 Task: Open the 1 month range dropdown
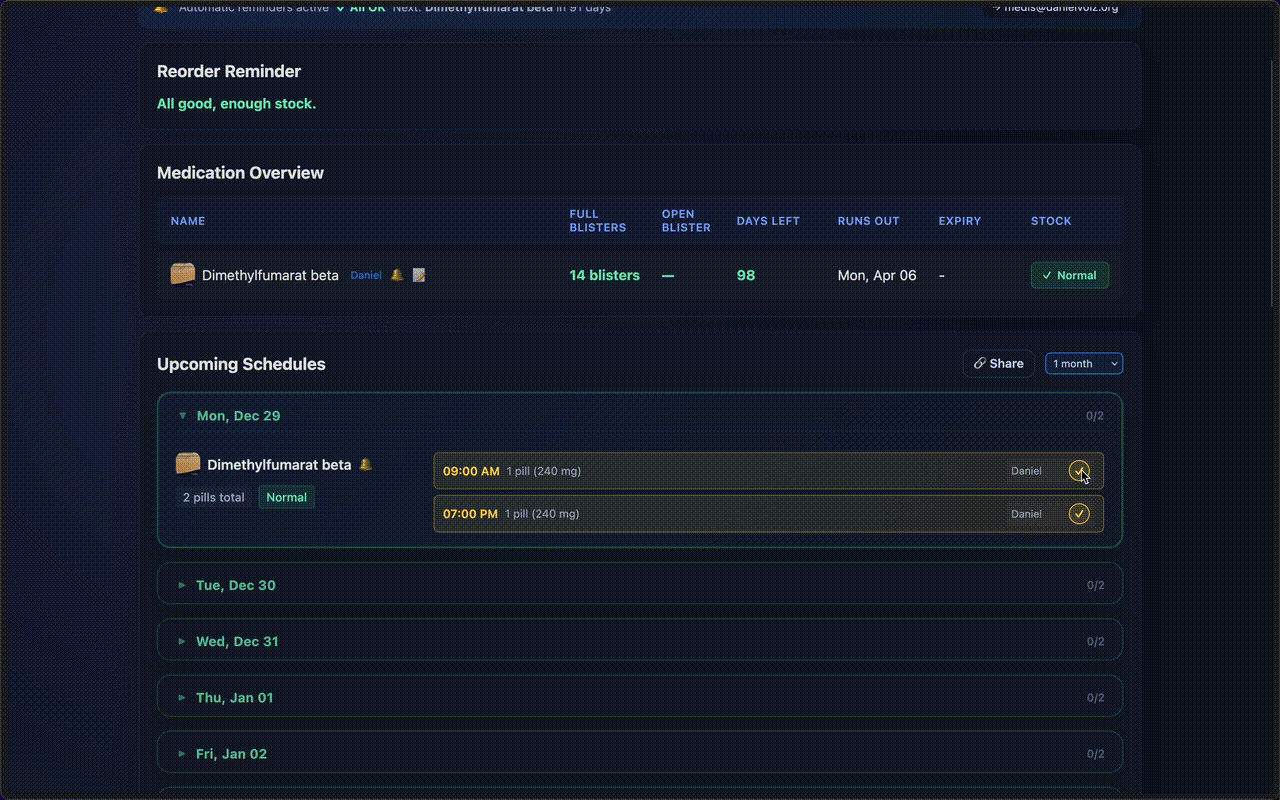pyautogui.click(x=1084, y=363)
